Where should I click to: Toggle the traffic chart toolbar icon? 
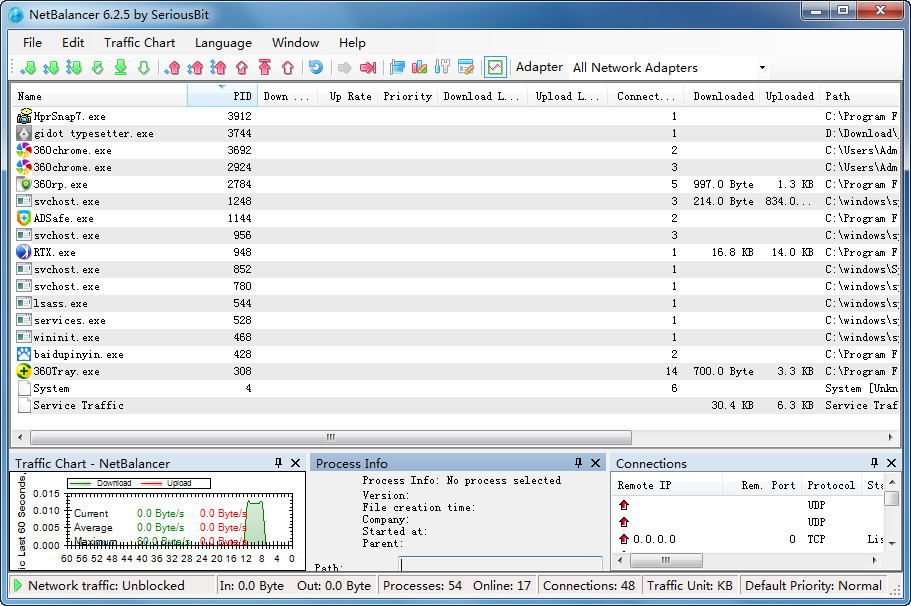click(494, 68)
